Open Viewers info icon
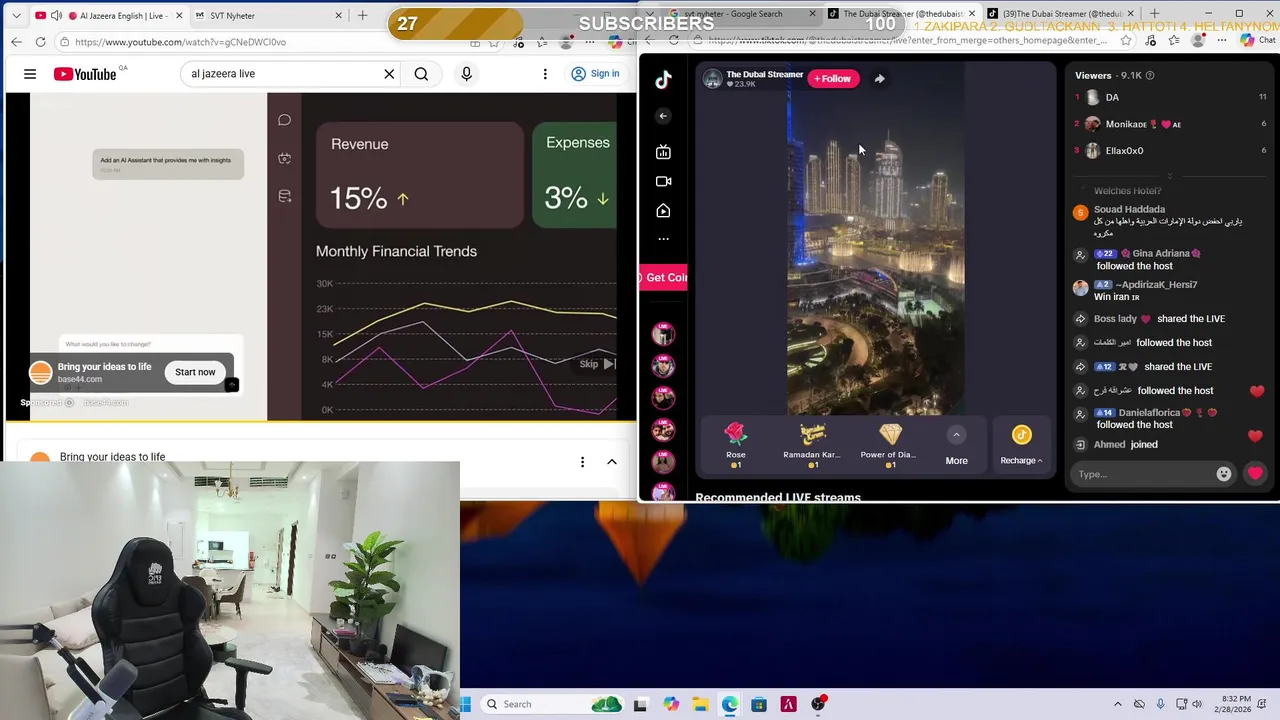Viewport: 1280px width, 720px height. coord(1150,76)
